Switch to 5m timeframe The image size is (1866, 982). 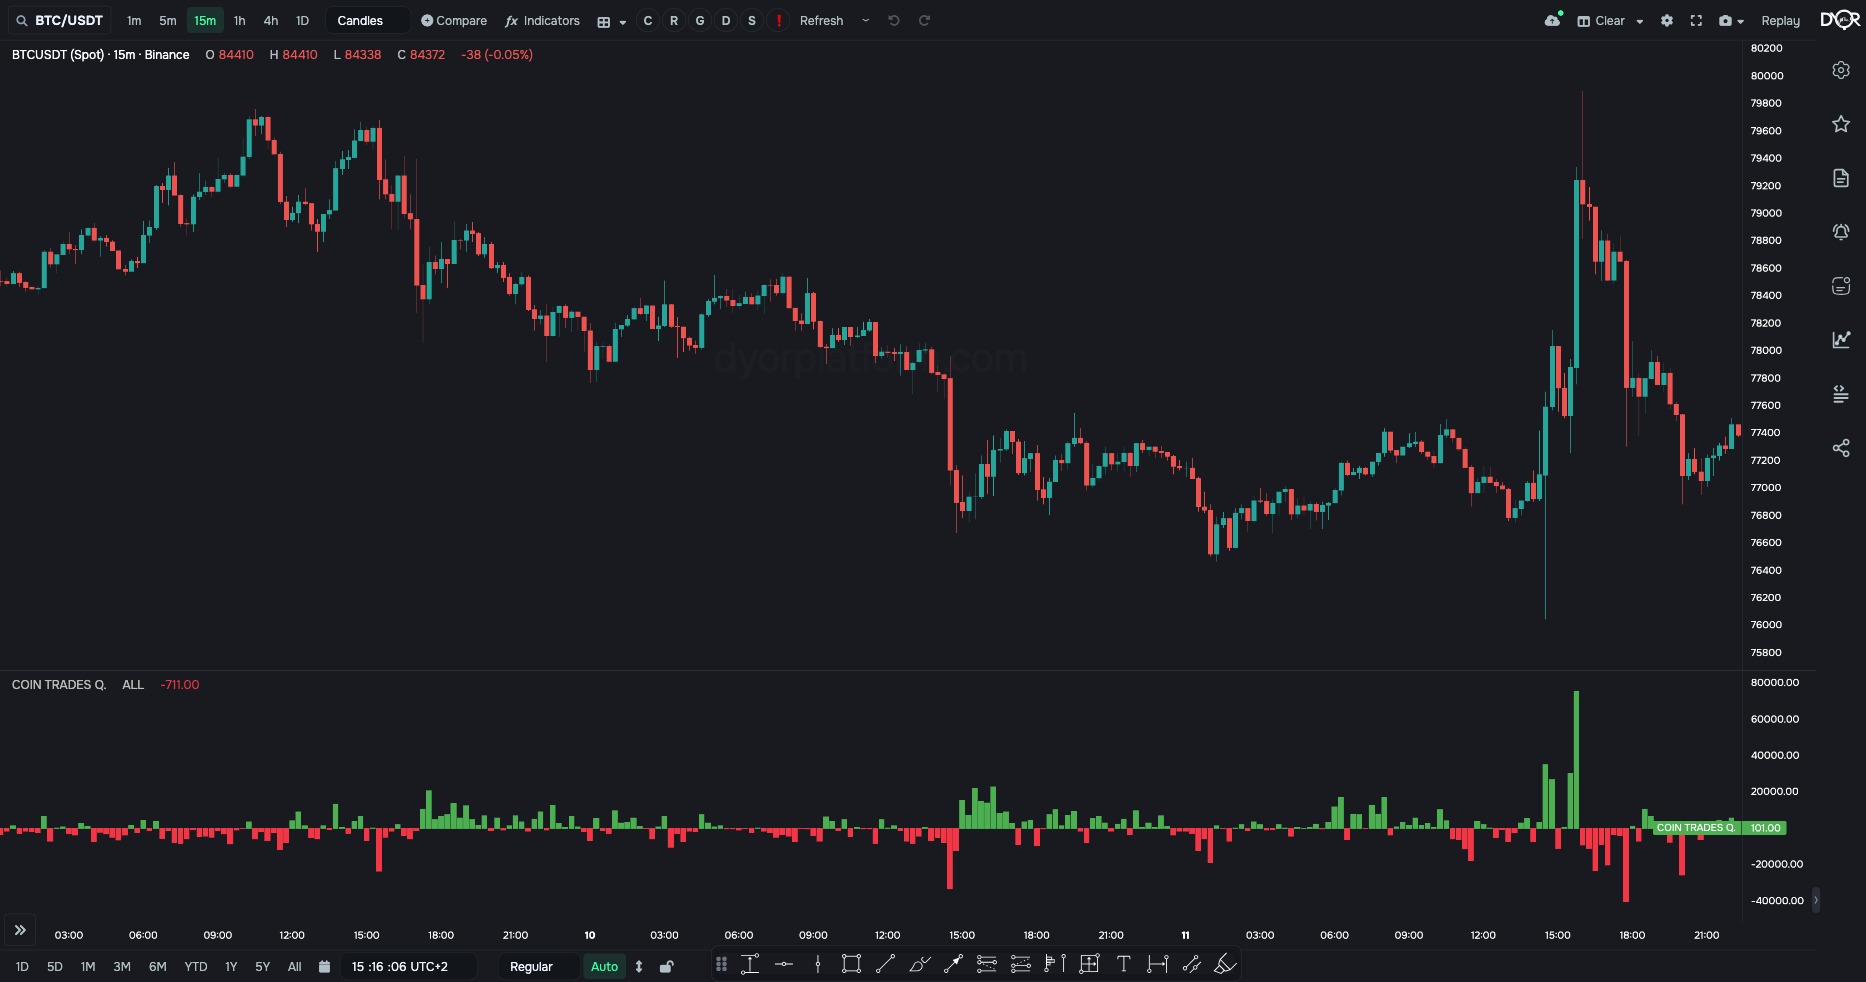pos(168,21)
